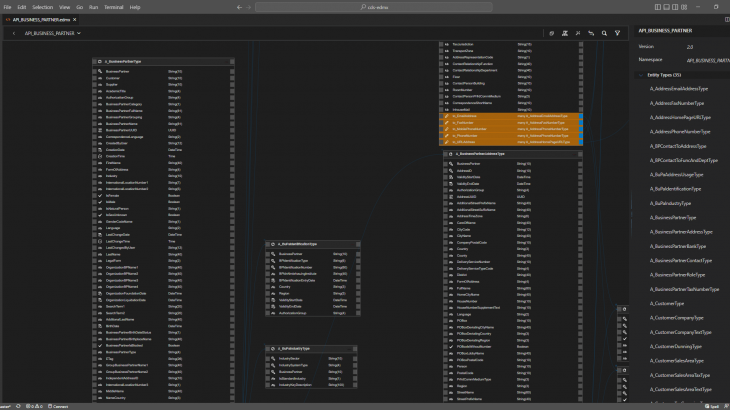Select A_BuPaIdentificationType in the entity list

675,189
